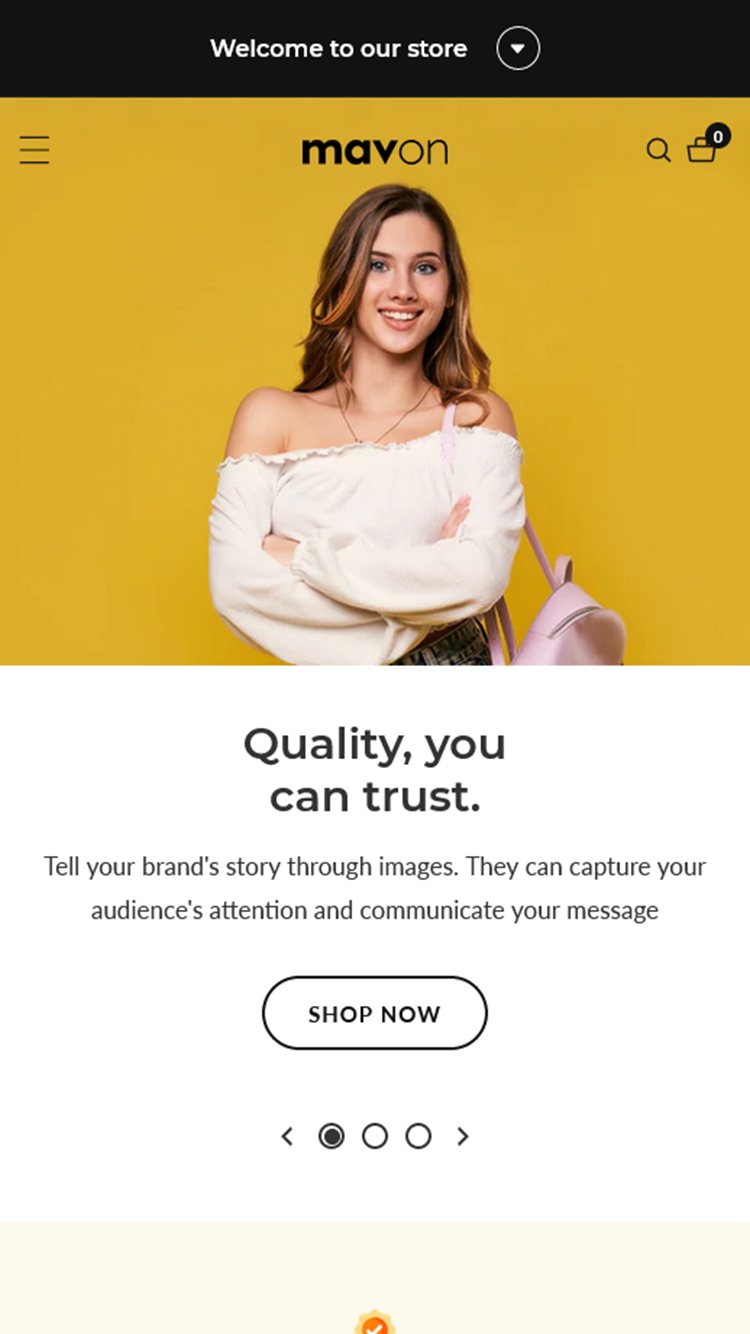
Task: Go to previous slide with left chevron
Action: tap(287, 1136)
